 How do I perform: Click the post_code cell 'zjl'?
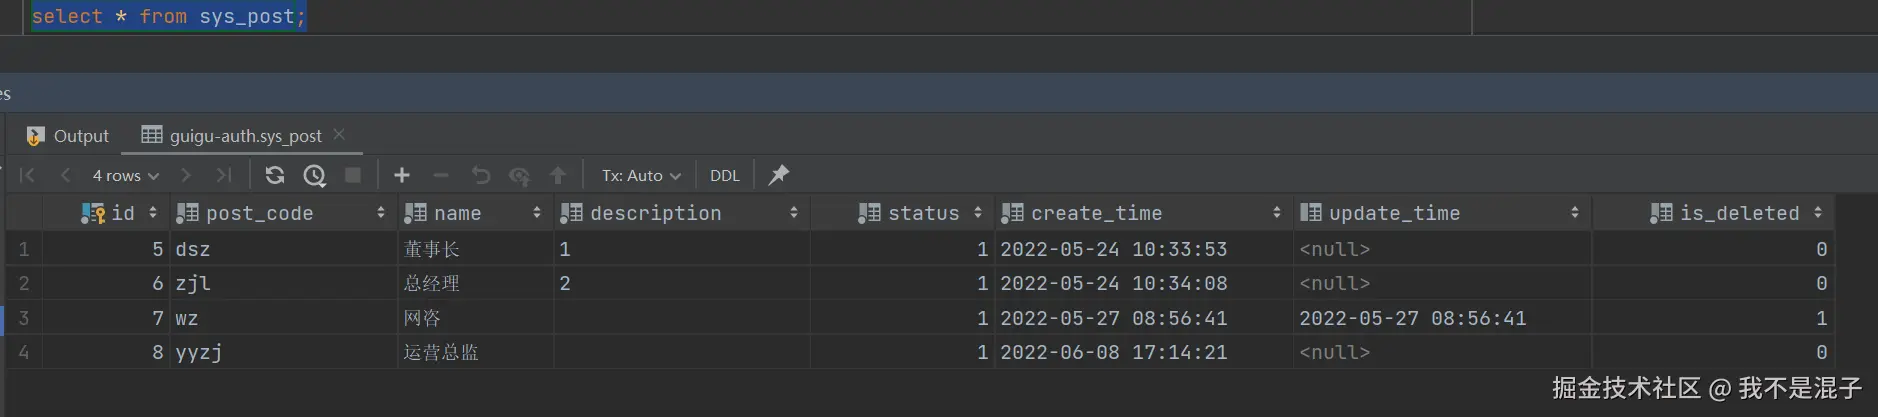(283, 283)
